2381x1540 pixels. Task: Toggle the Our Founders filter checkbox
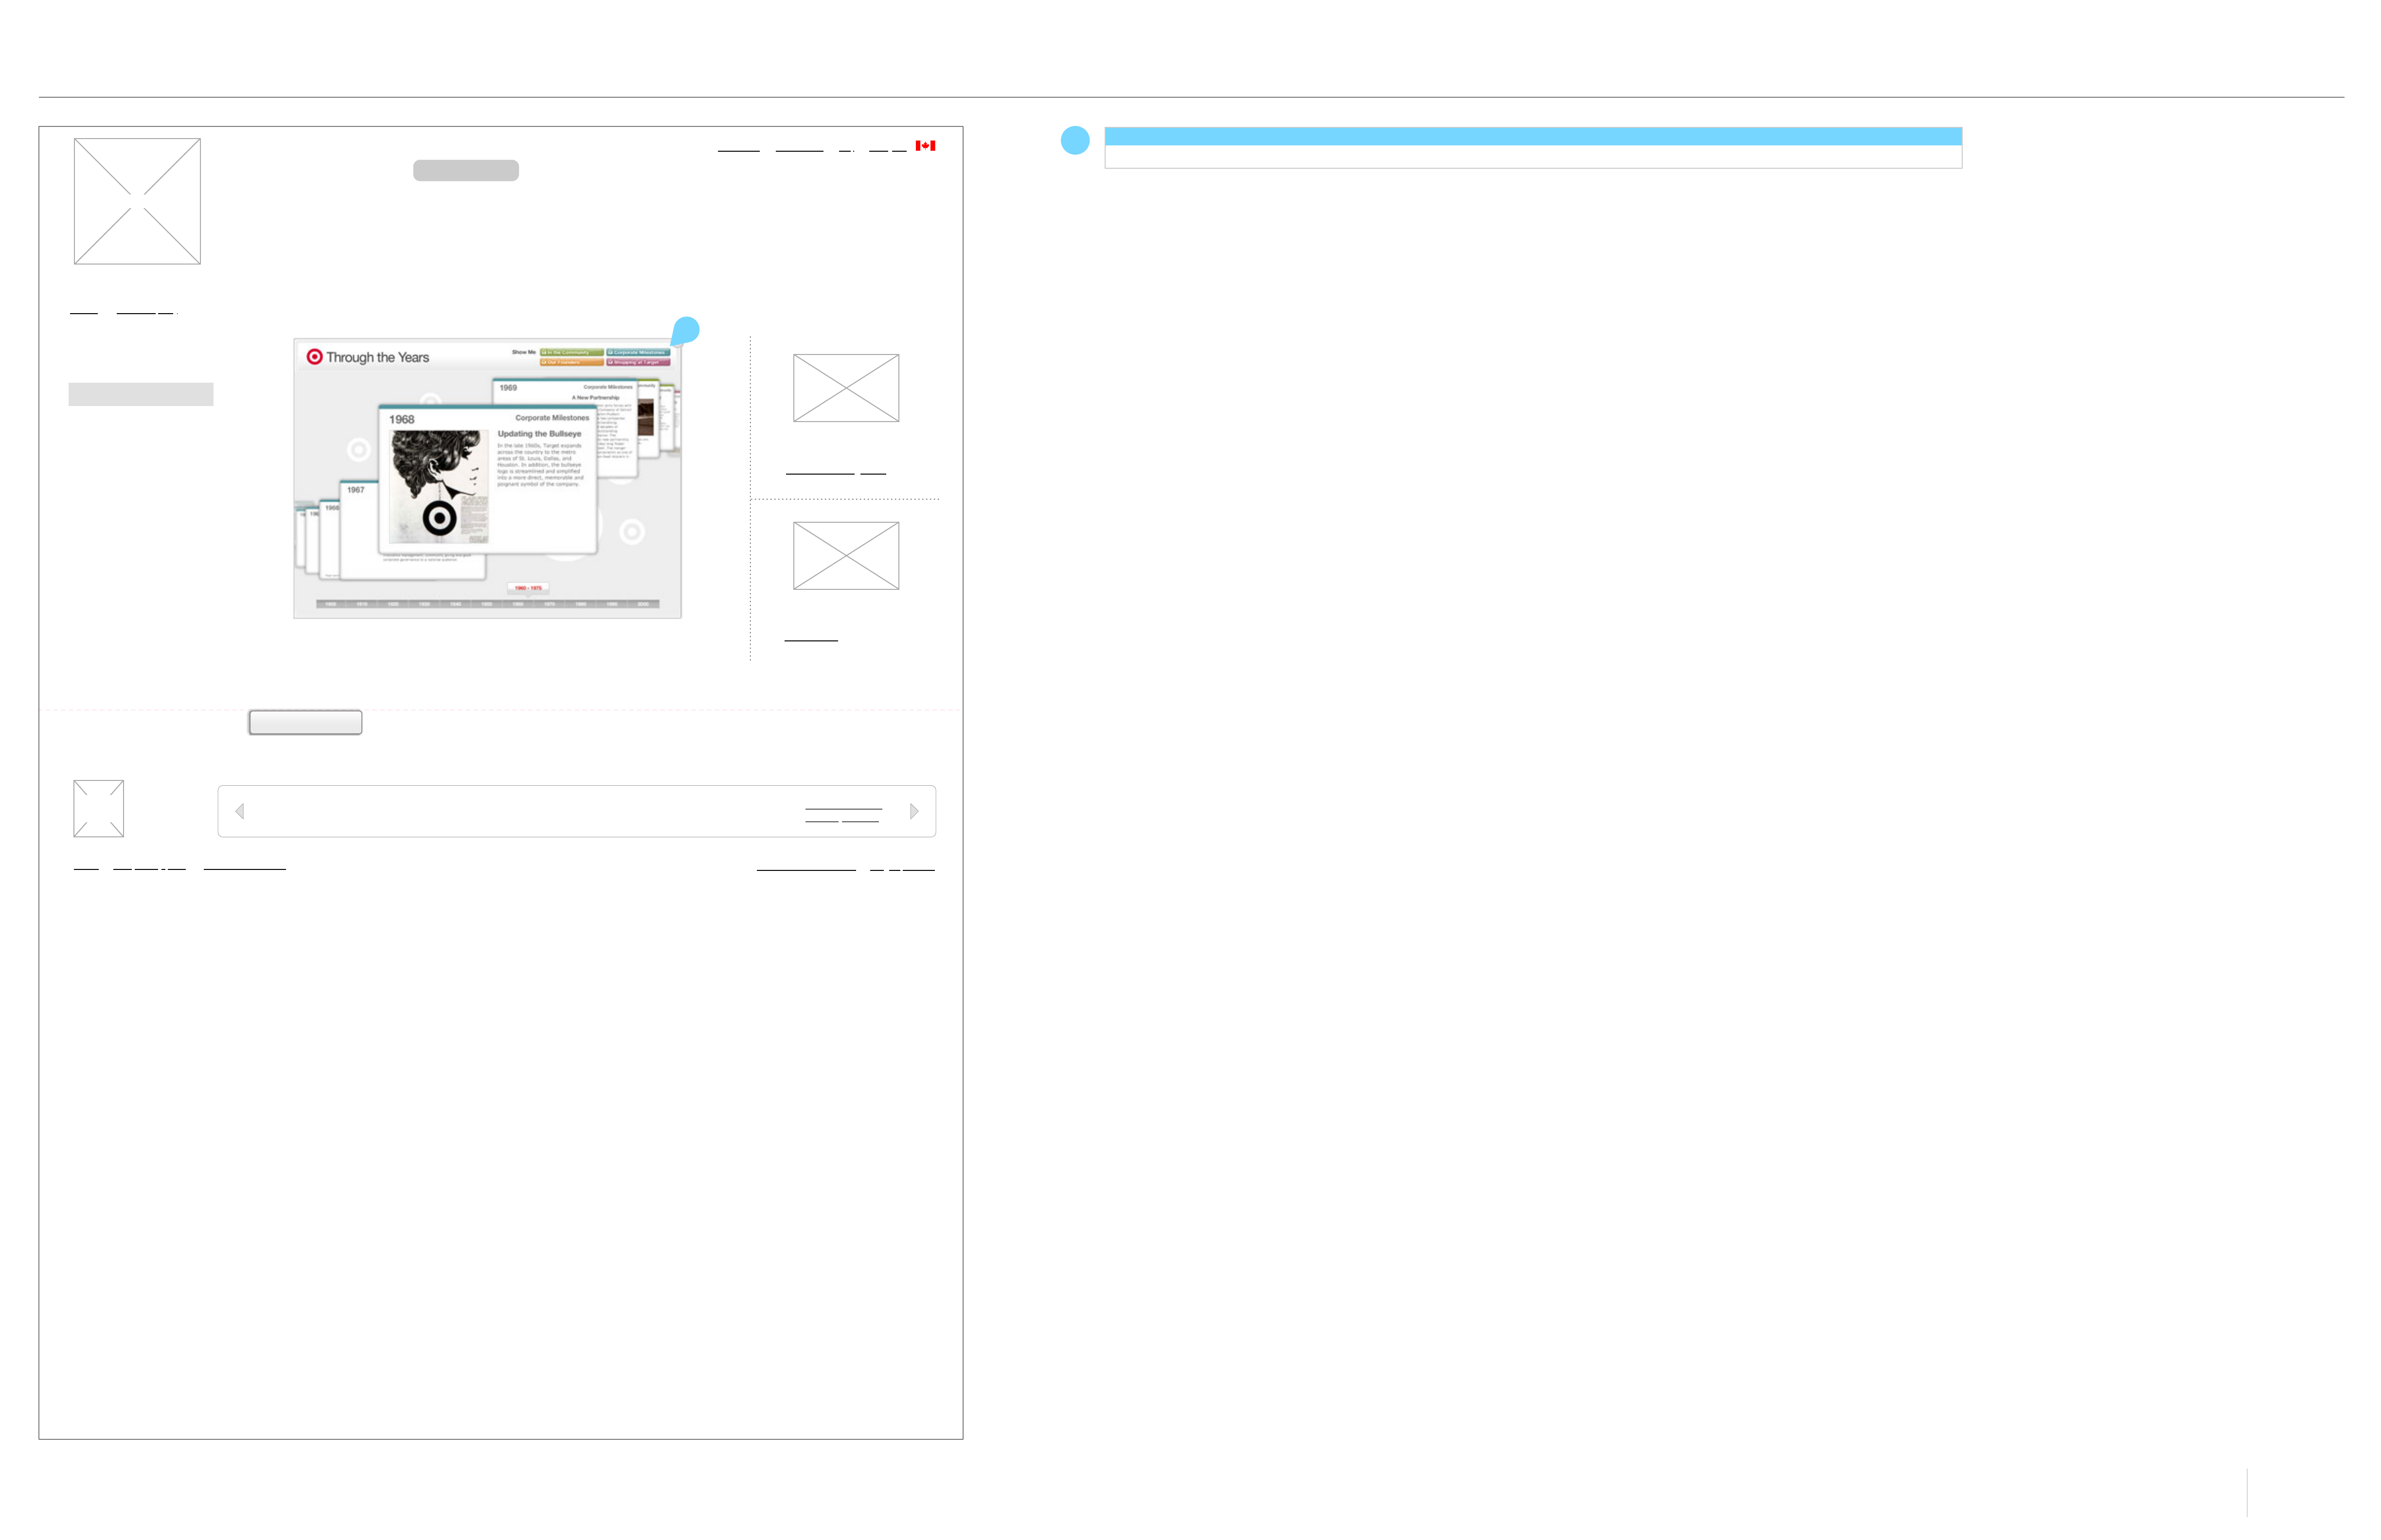(545, 362)
